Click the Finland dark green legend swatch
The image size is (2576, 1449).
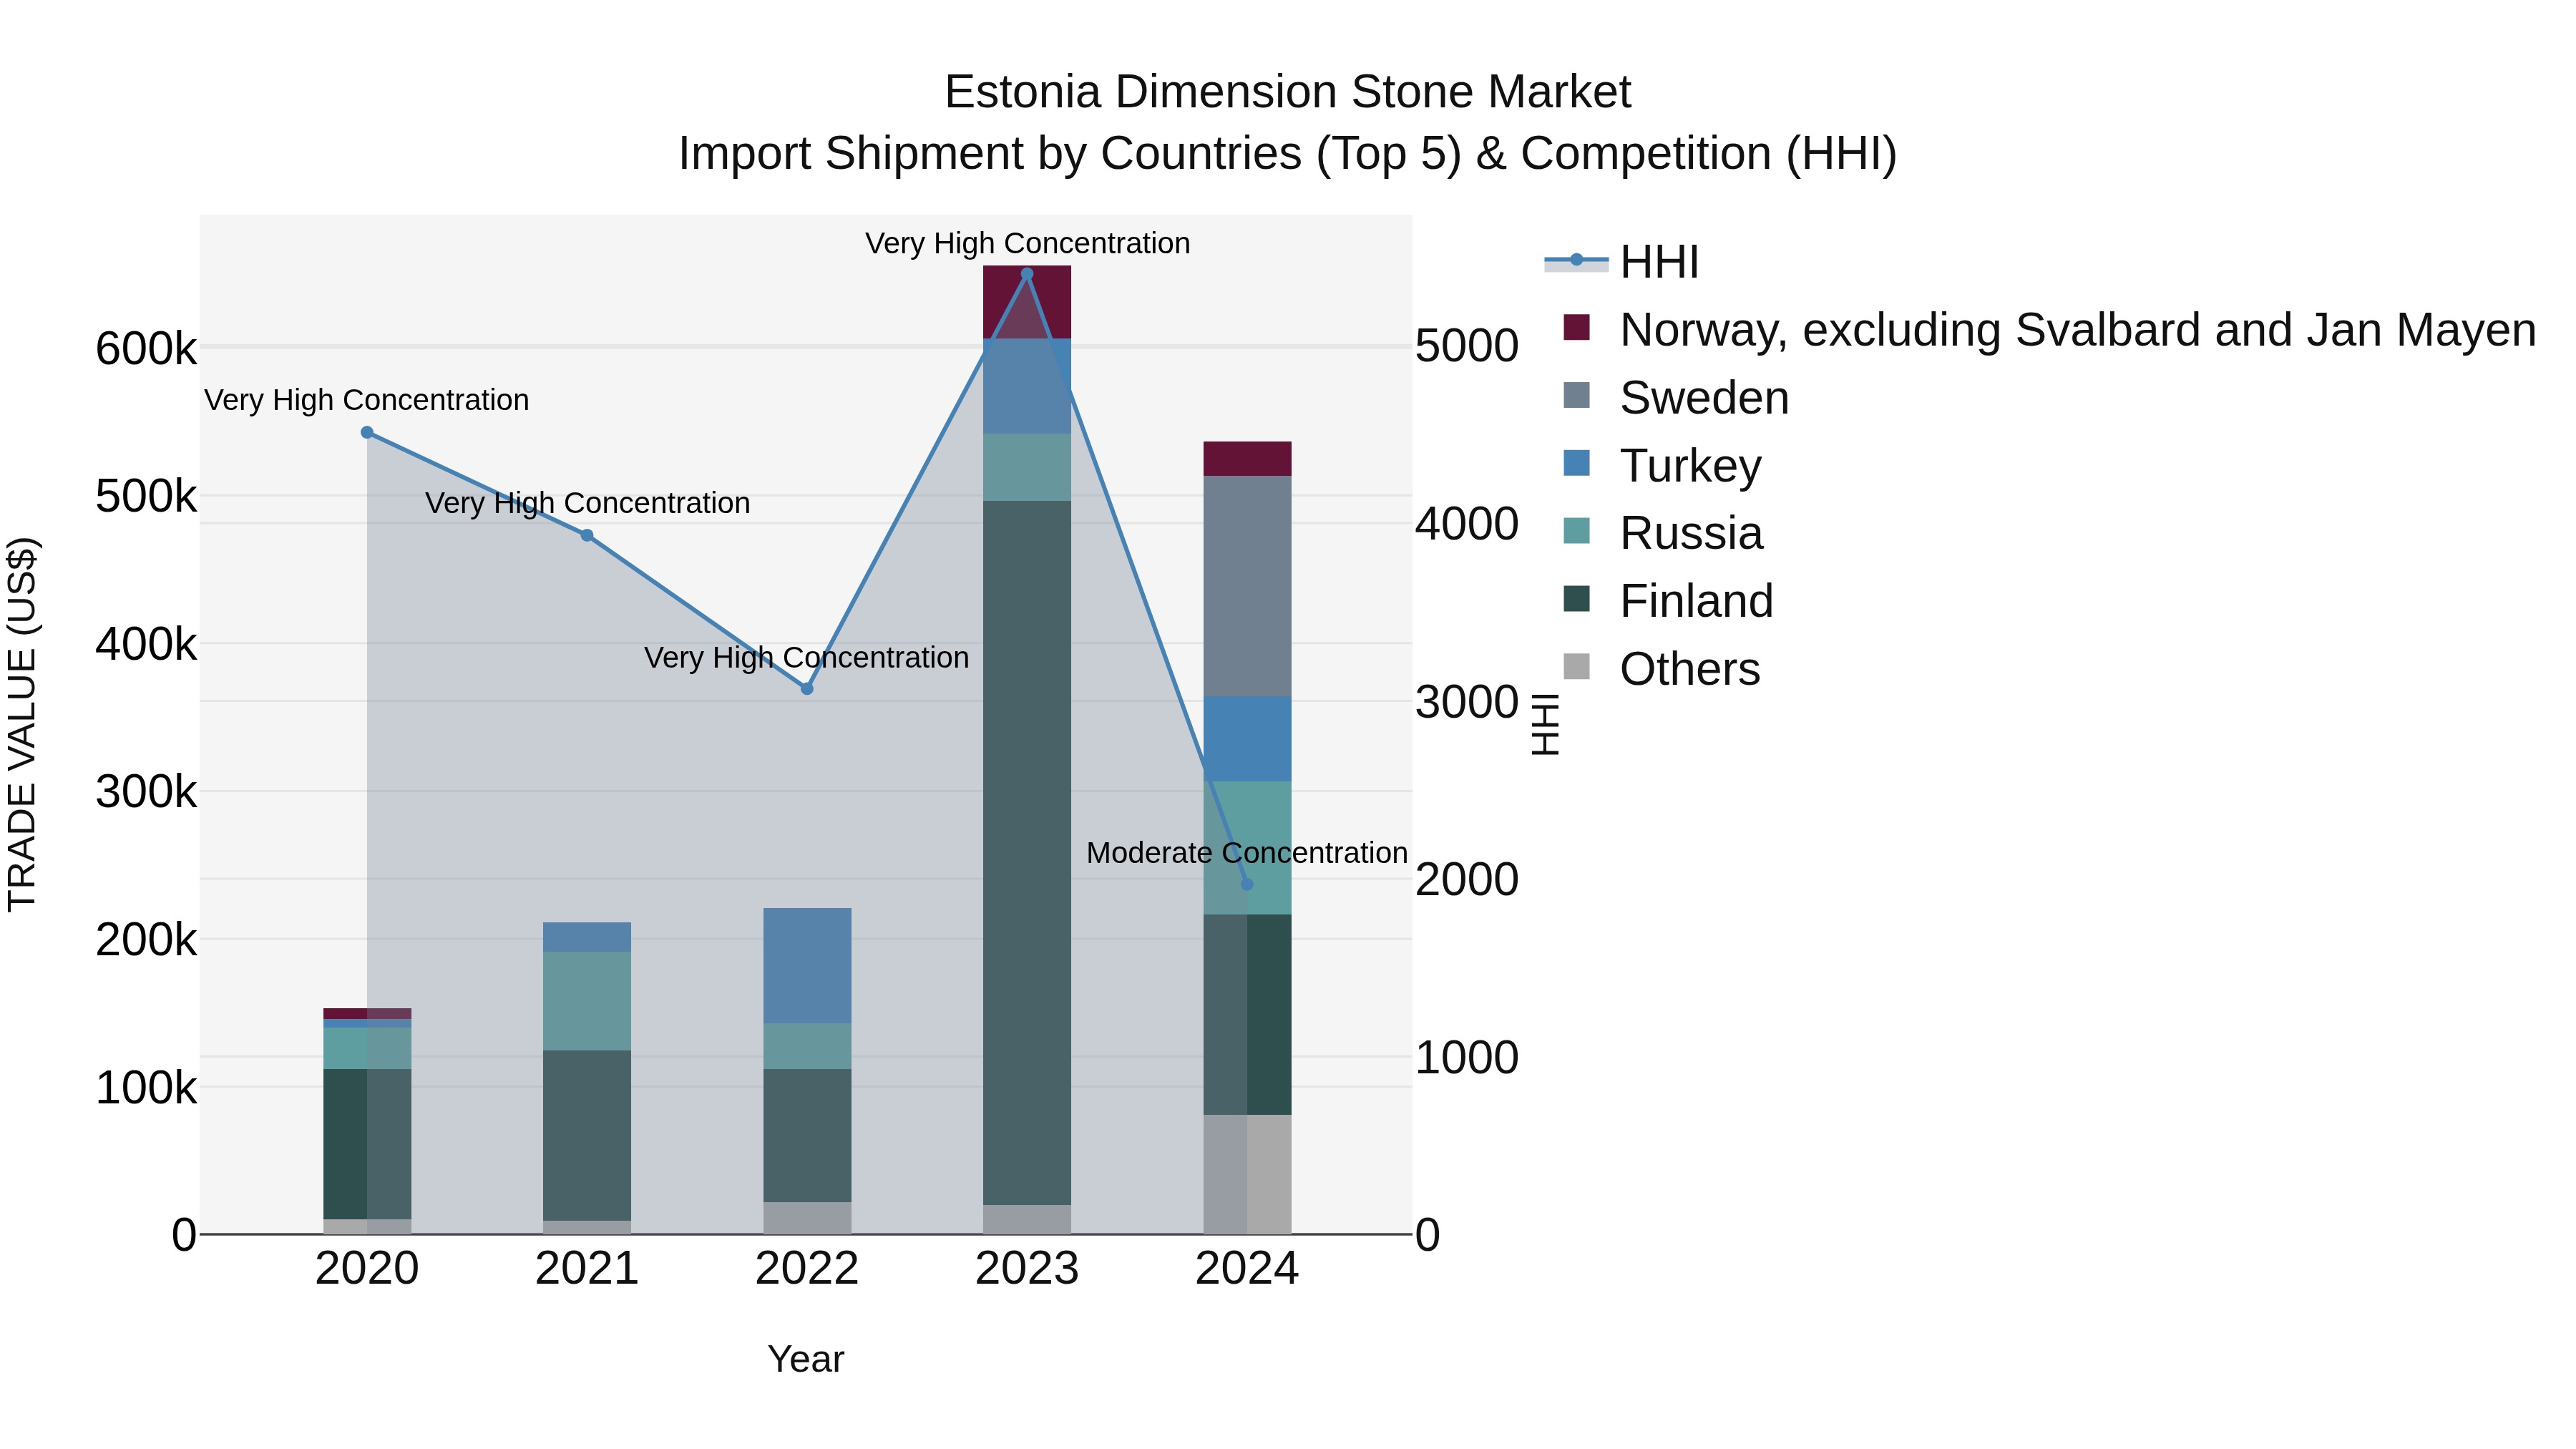coord(1576,598)
